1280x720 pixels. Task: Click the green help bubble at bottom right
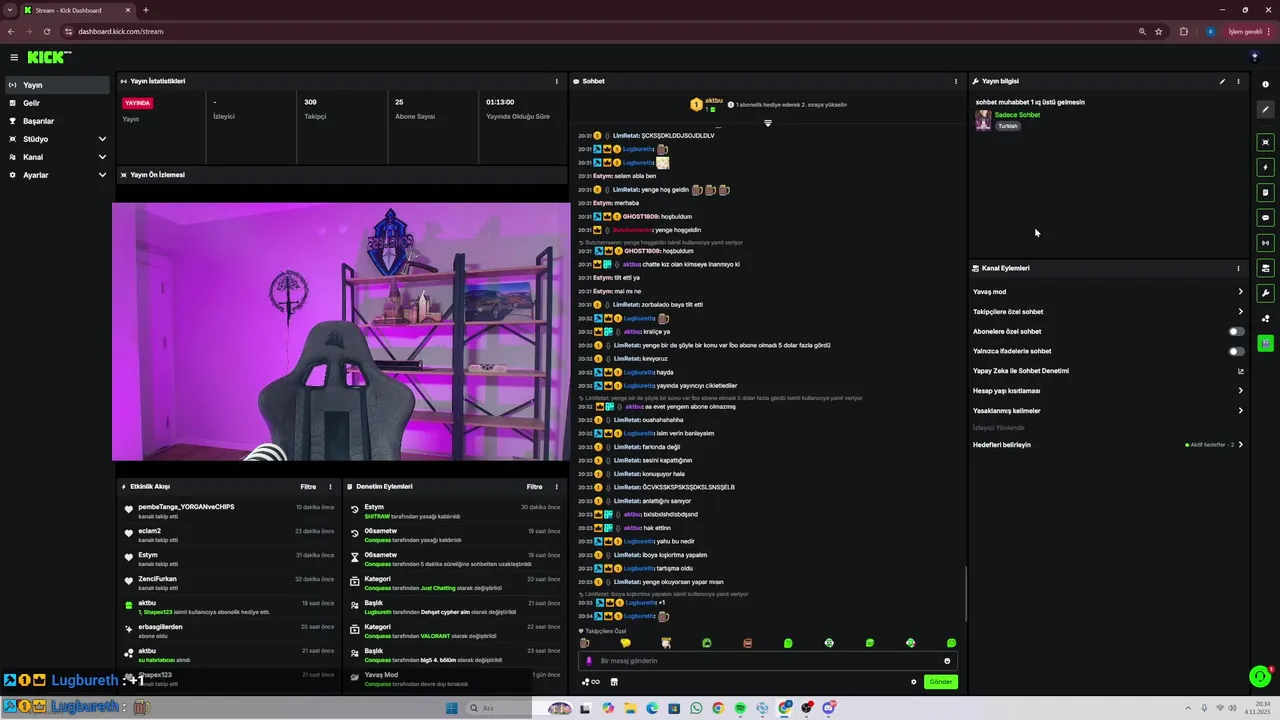(x=1260, y=677)
